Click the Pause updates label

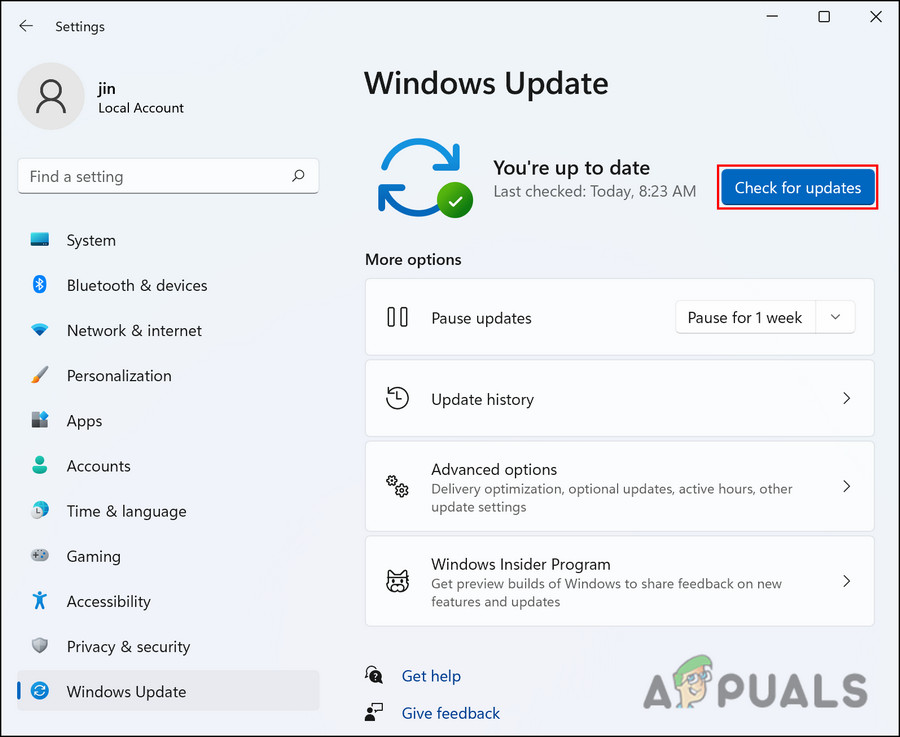pos(482,318)
